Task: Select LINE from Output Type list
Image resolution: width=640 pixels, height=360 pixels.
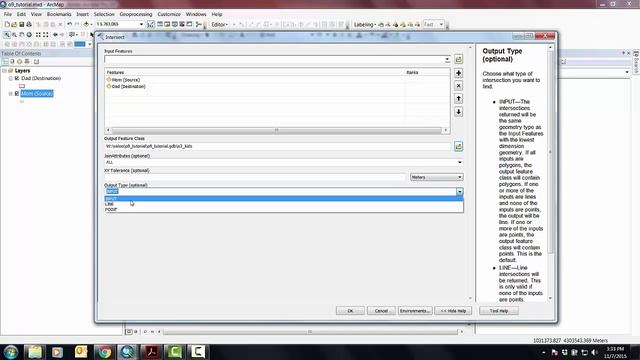Action: tap(284, 204)
